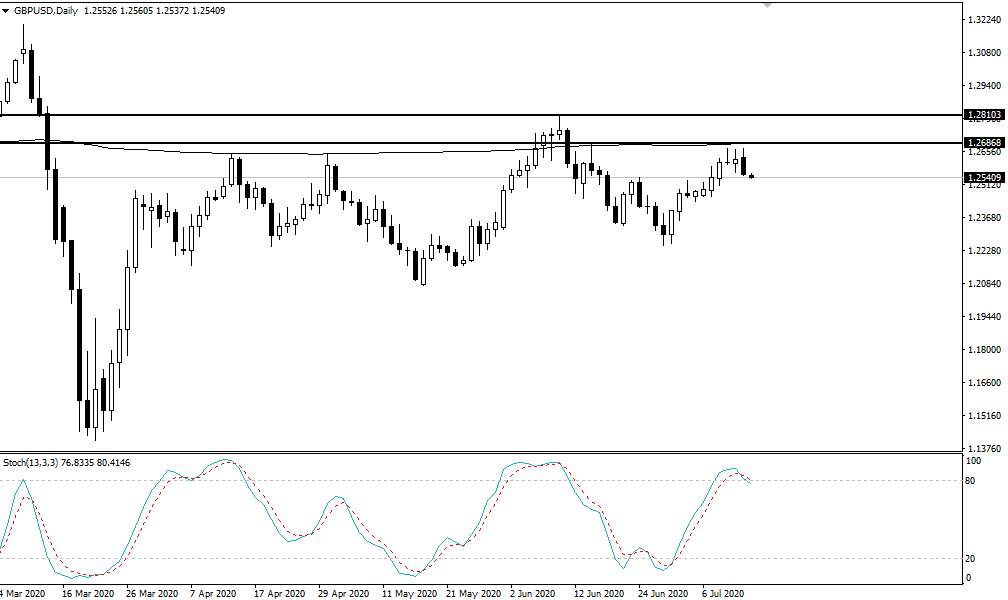
Task: Select the 7 Apr 2020 date label
Action: 213,593
